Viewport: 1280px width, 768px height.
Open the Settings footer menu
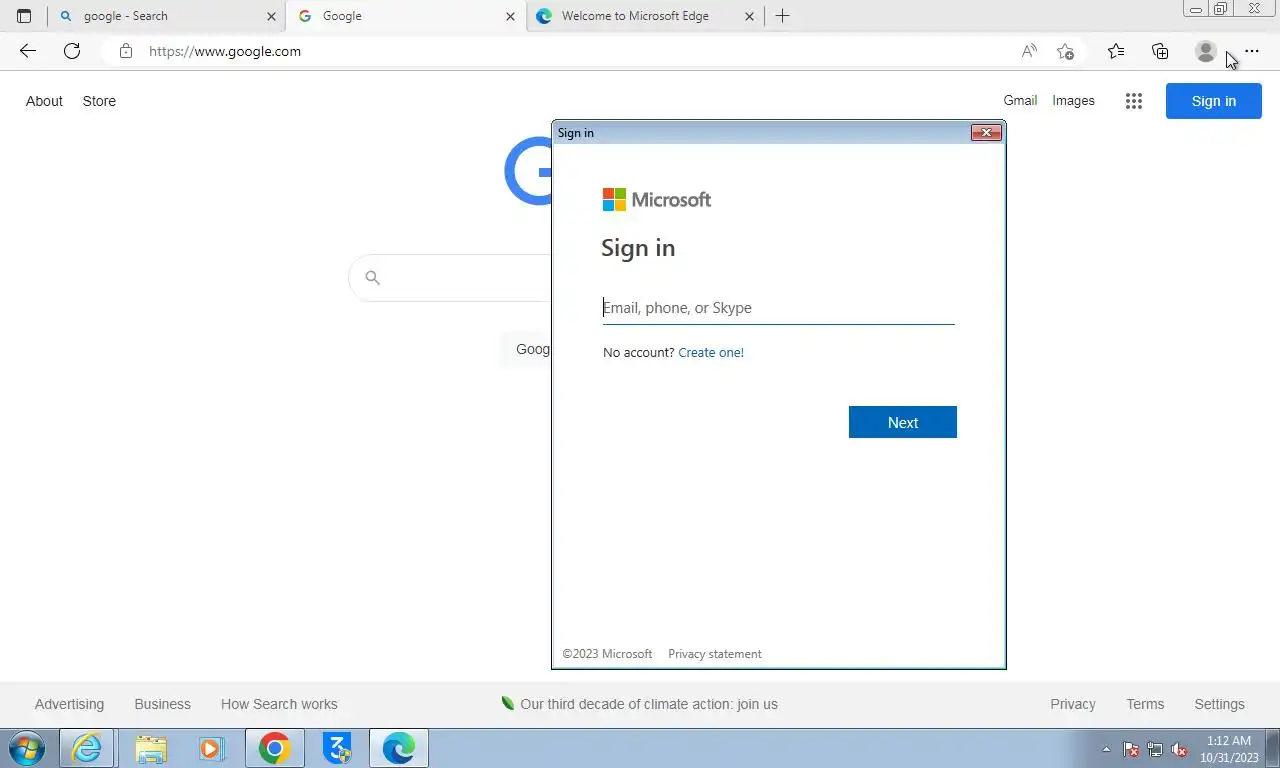[x=1219, y=704]
